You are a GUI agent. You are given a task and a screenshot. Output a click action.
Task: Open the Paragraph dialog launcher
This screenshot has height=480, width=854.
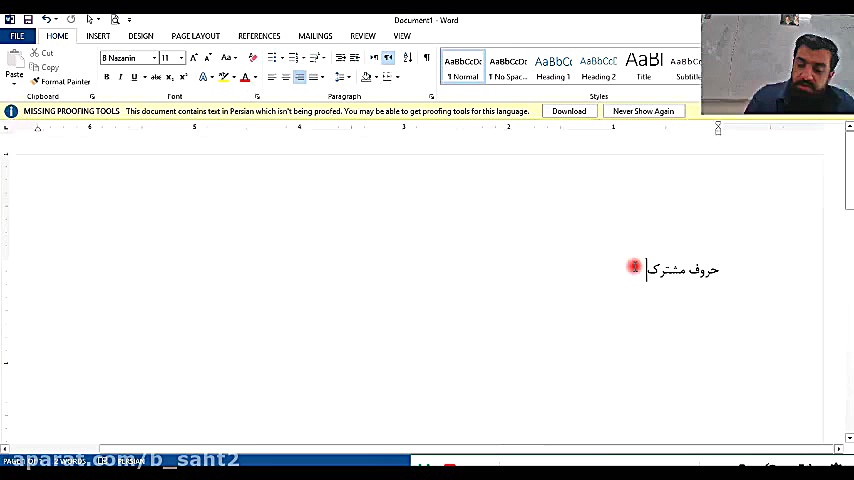pos(431,96)
